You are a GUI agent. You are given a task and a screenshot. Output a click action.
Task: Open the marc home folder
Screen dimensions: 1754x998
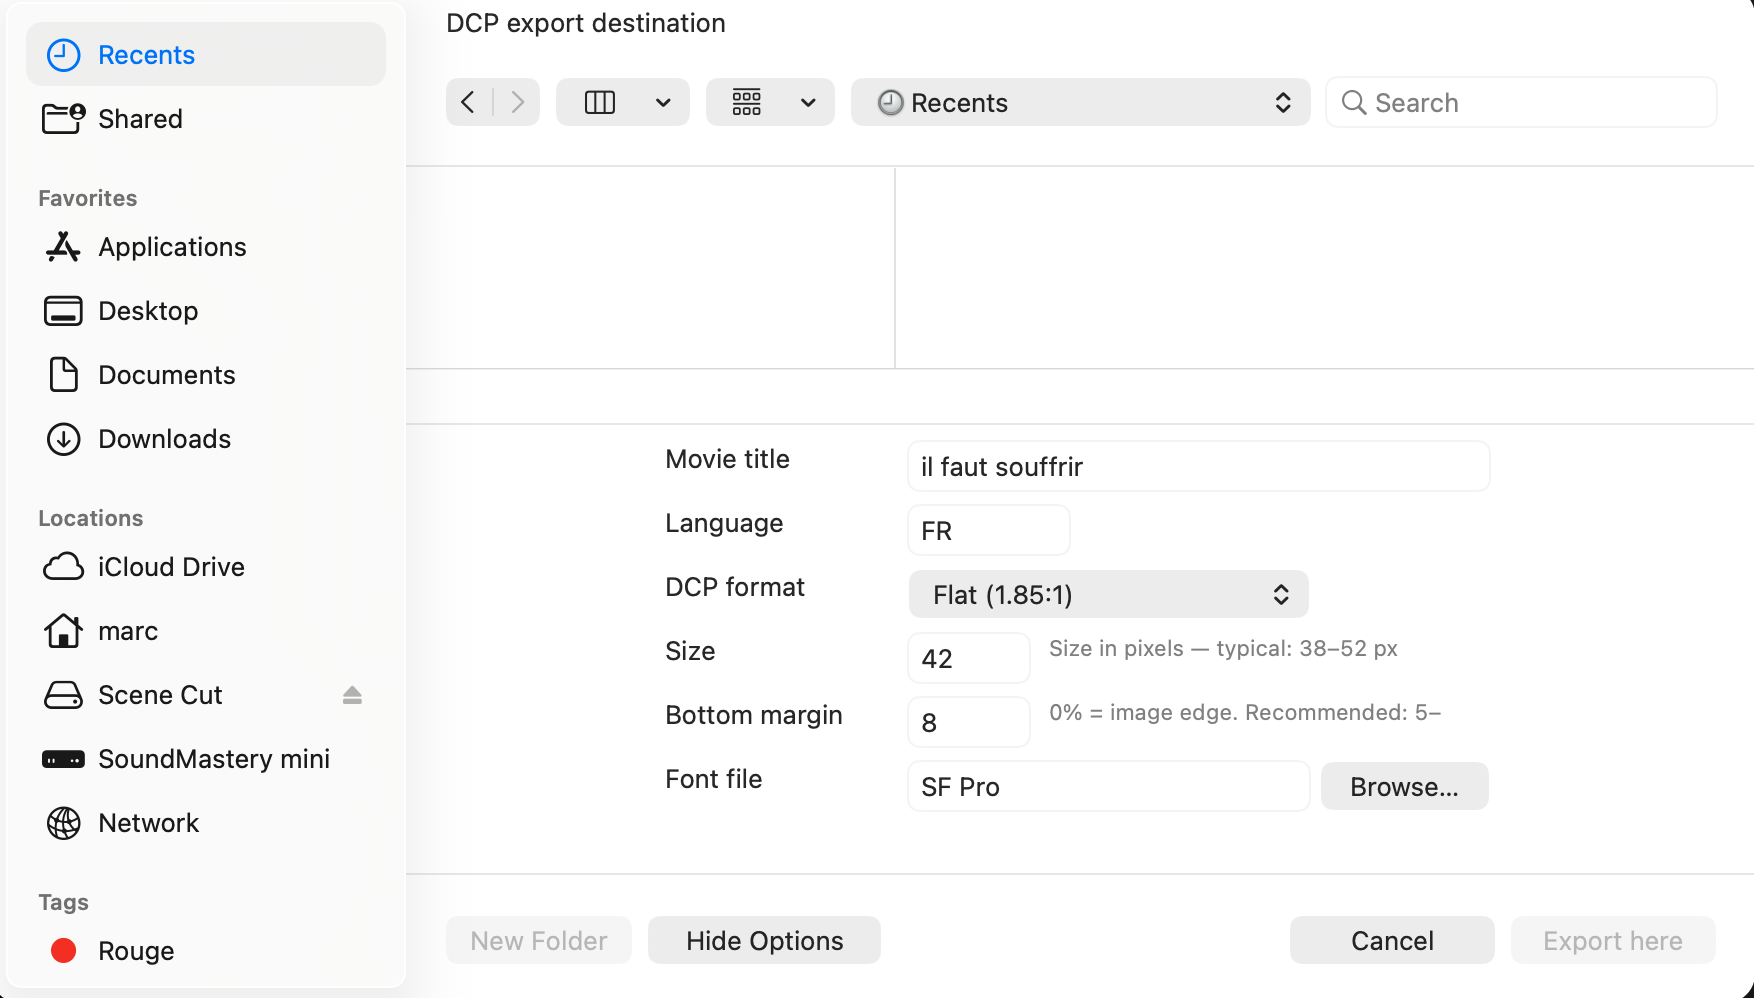pos(128,631)
